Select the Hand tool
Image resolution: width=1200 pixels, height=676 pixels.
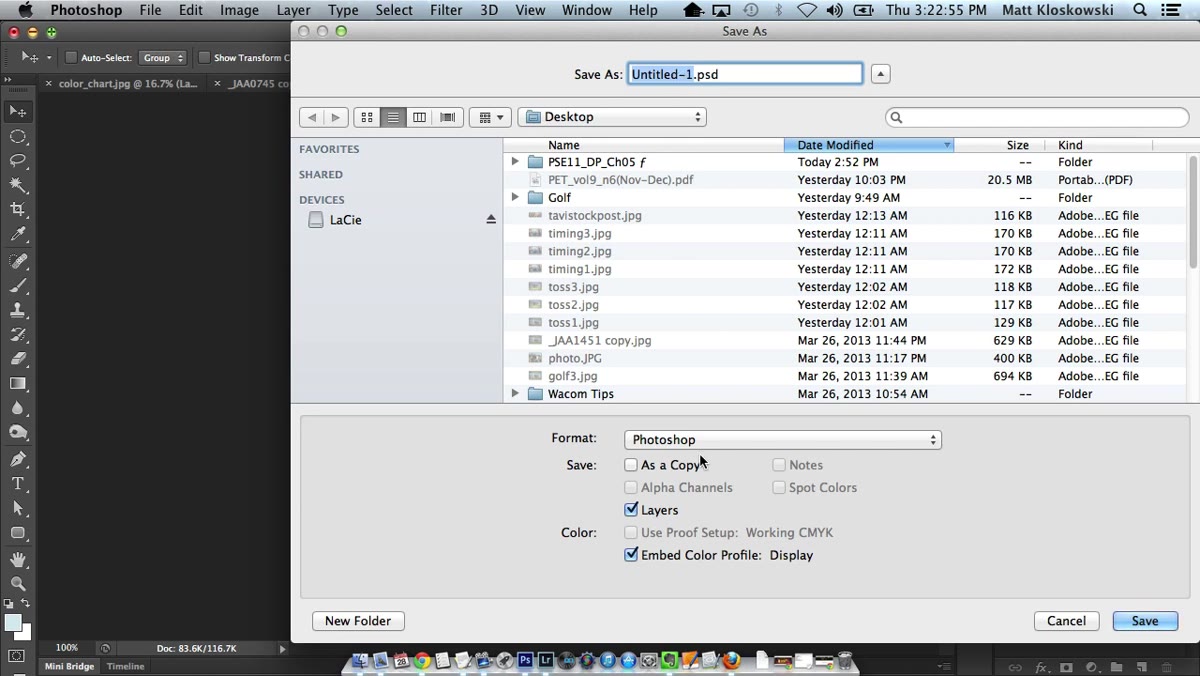18,560
